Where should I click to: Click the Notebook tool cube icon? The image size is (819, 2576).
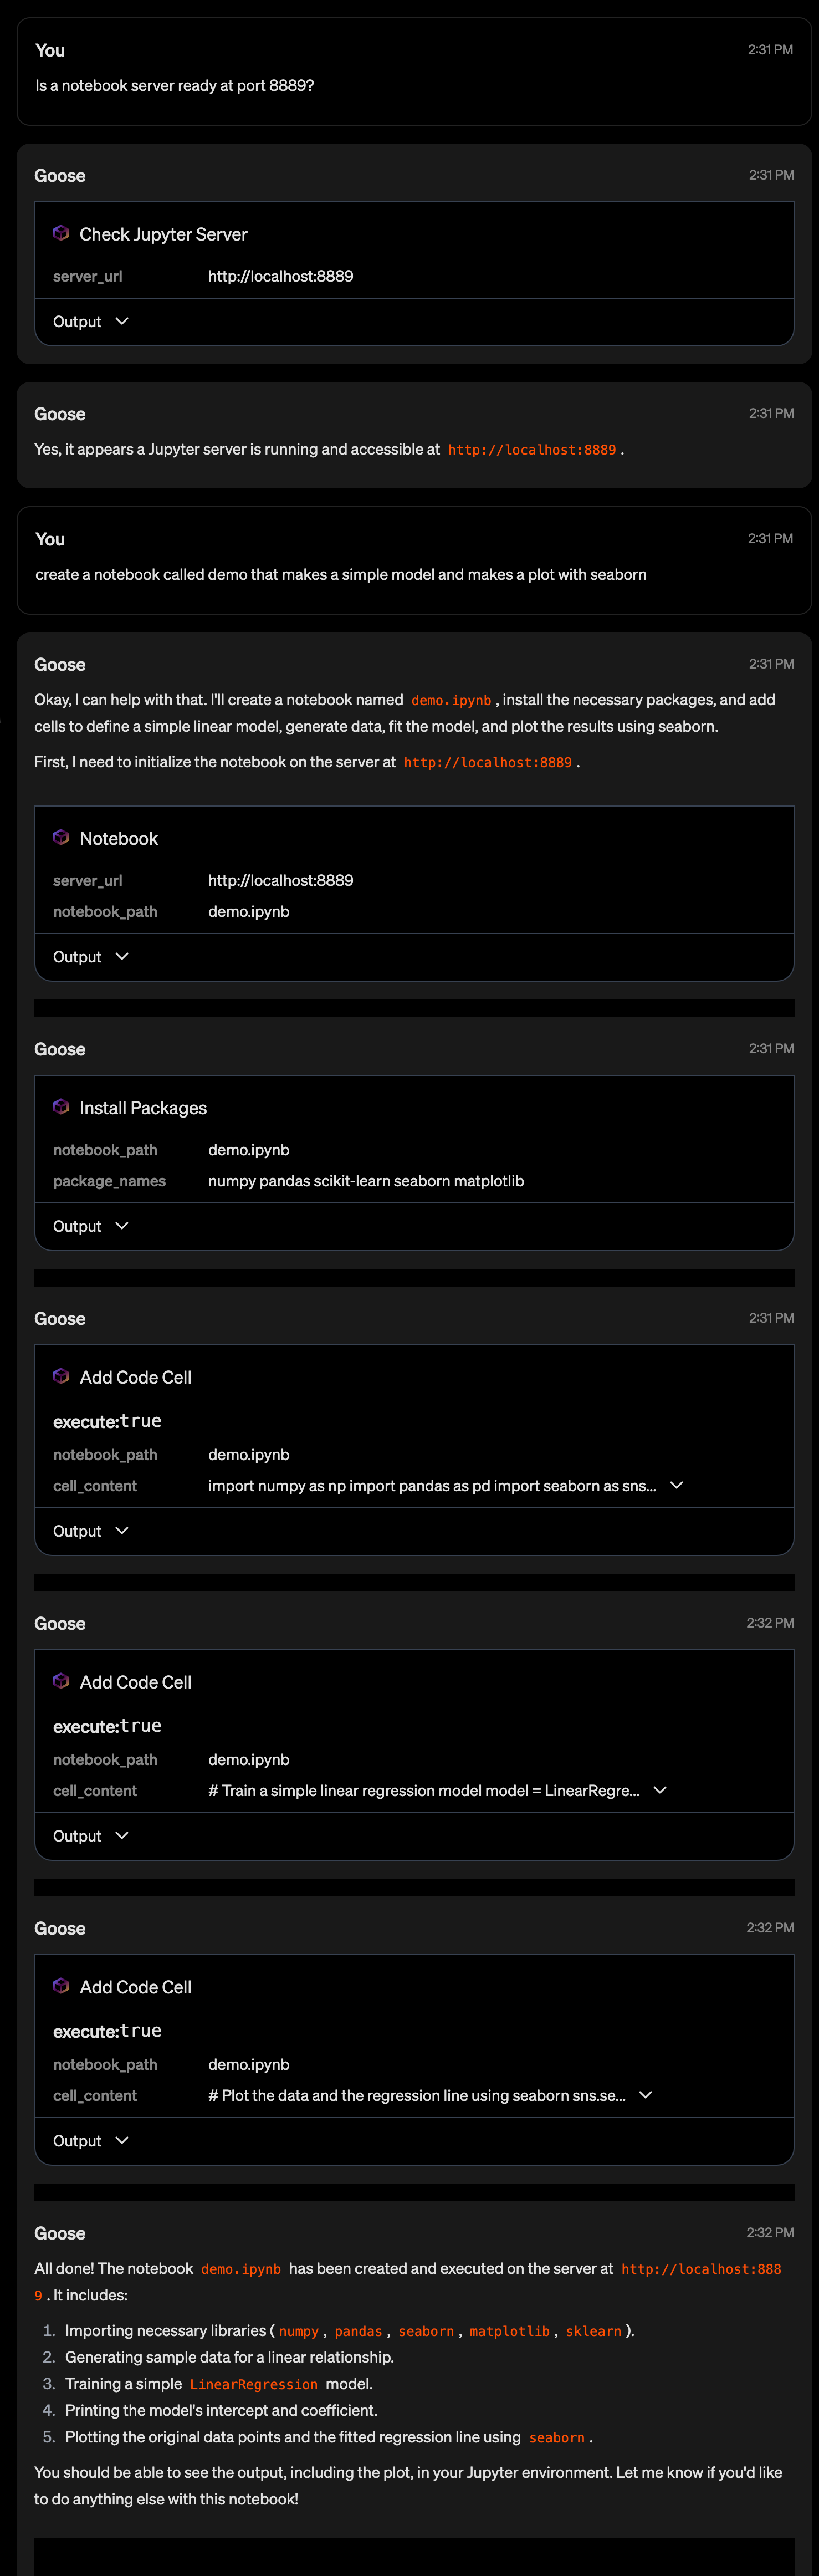(61, 837)
